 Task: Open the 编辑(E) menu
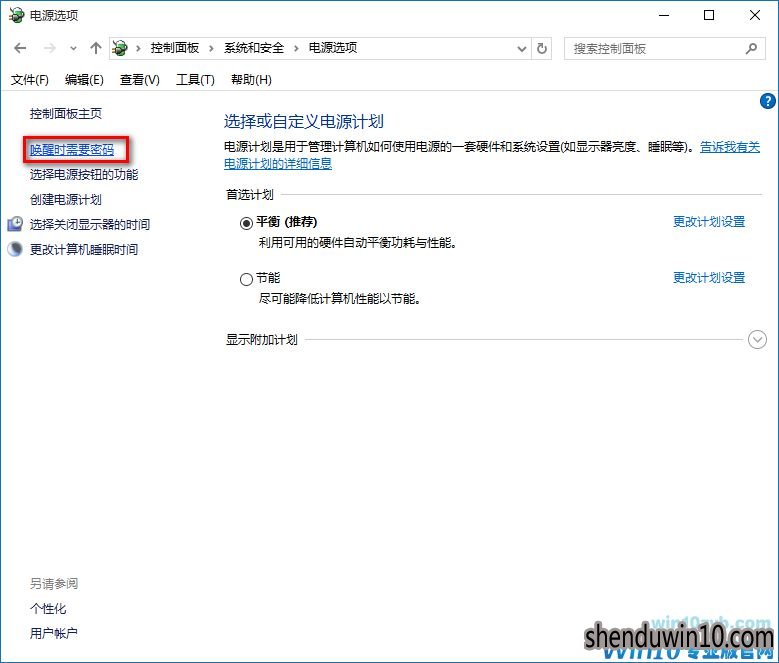coord(84,79)
